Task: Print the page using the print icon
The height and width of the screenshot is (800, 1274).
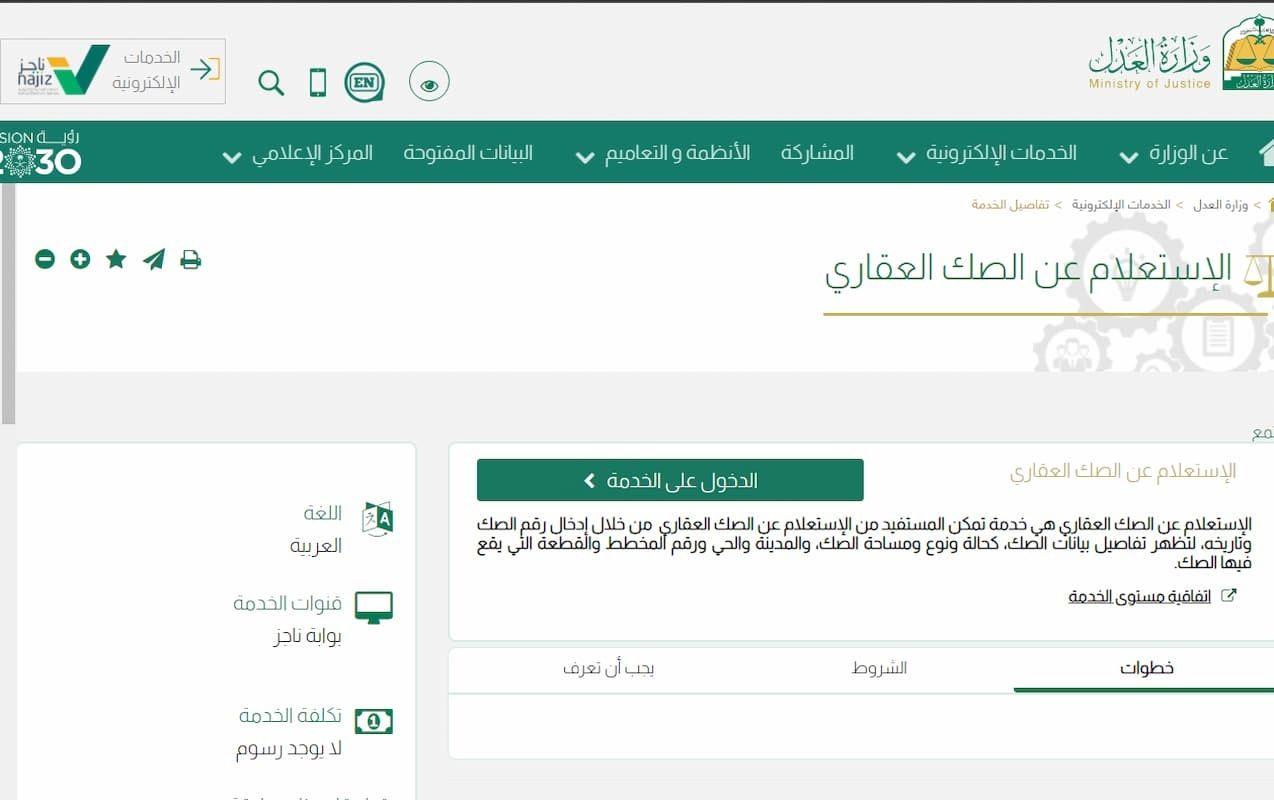Action: pyautogui.click(x=190, y=258)
